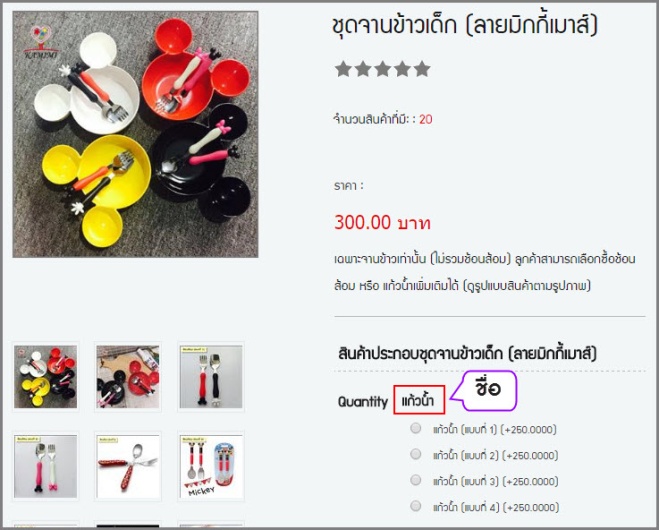
Task: Click the fifth rating star
Action: pos(422,69)
